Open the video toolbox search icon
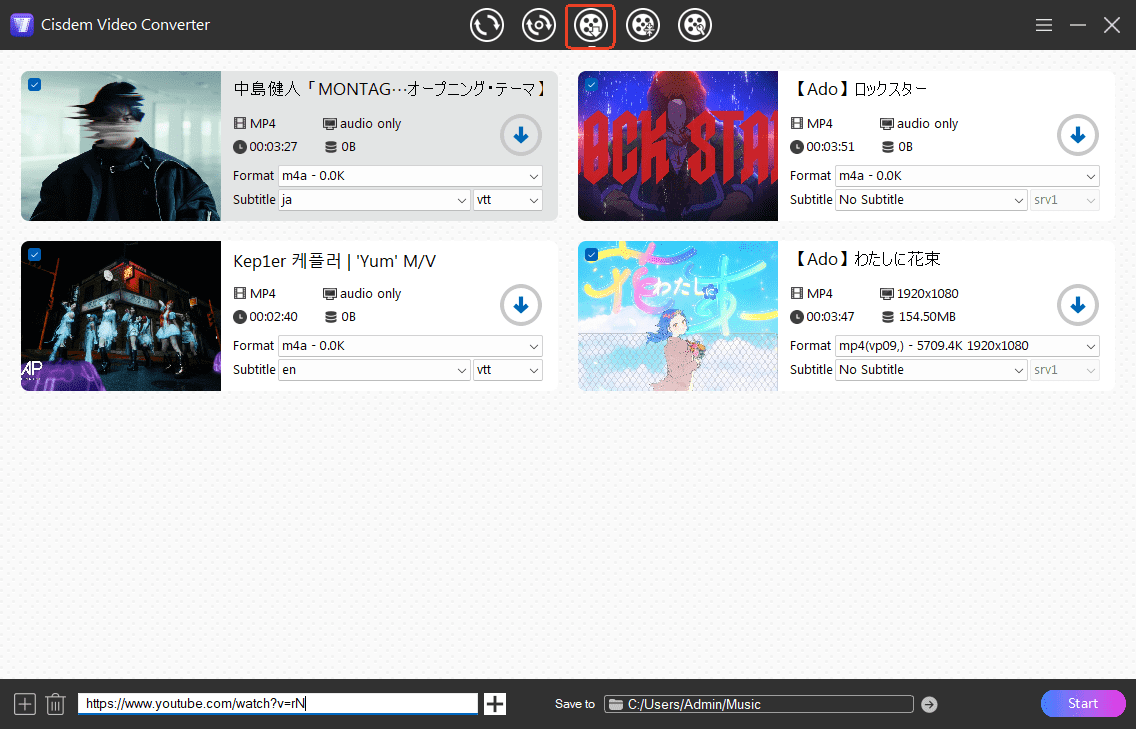The image size is (1136, 729). [x=695, y=25]
